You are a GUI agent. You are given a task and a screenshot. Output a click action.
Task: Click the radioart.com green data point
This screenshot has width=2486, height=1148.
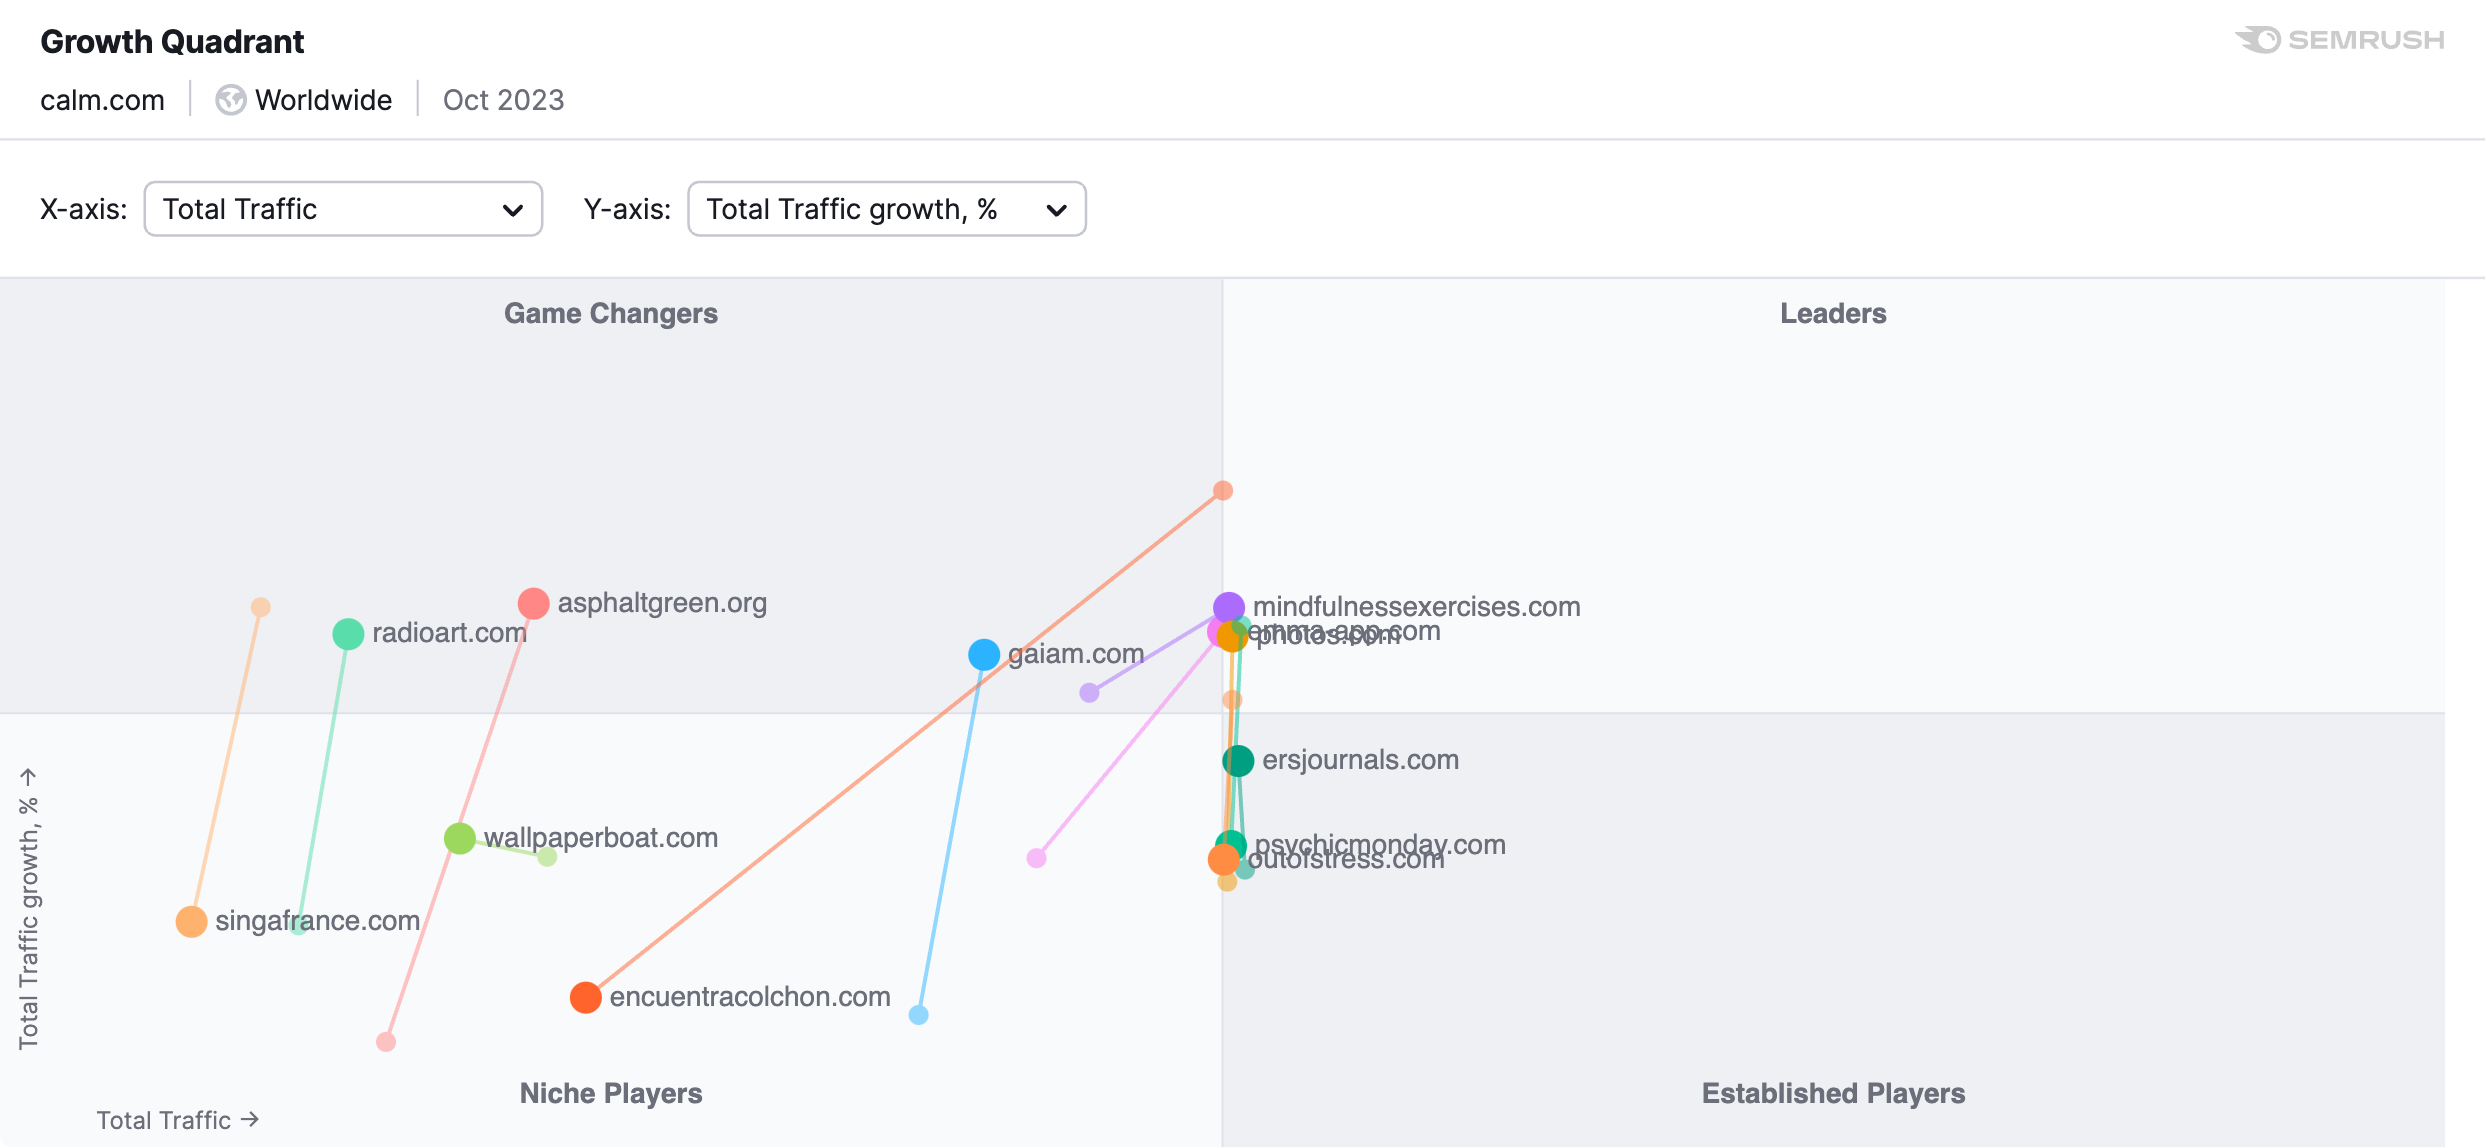tap(348, 633)
